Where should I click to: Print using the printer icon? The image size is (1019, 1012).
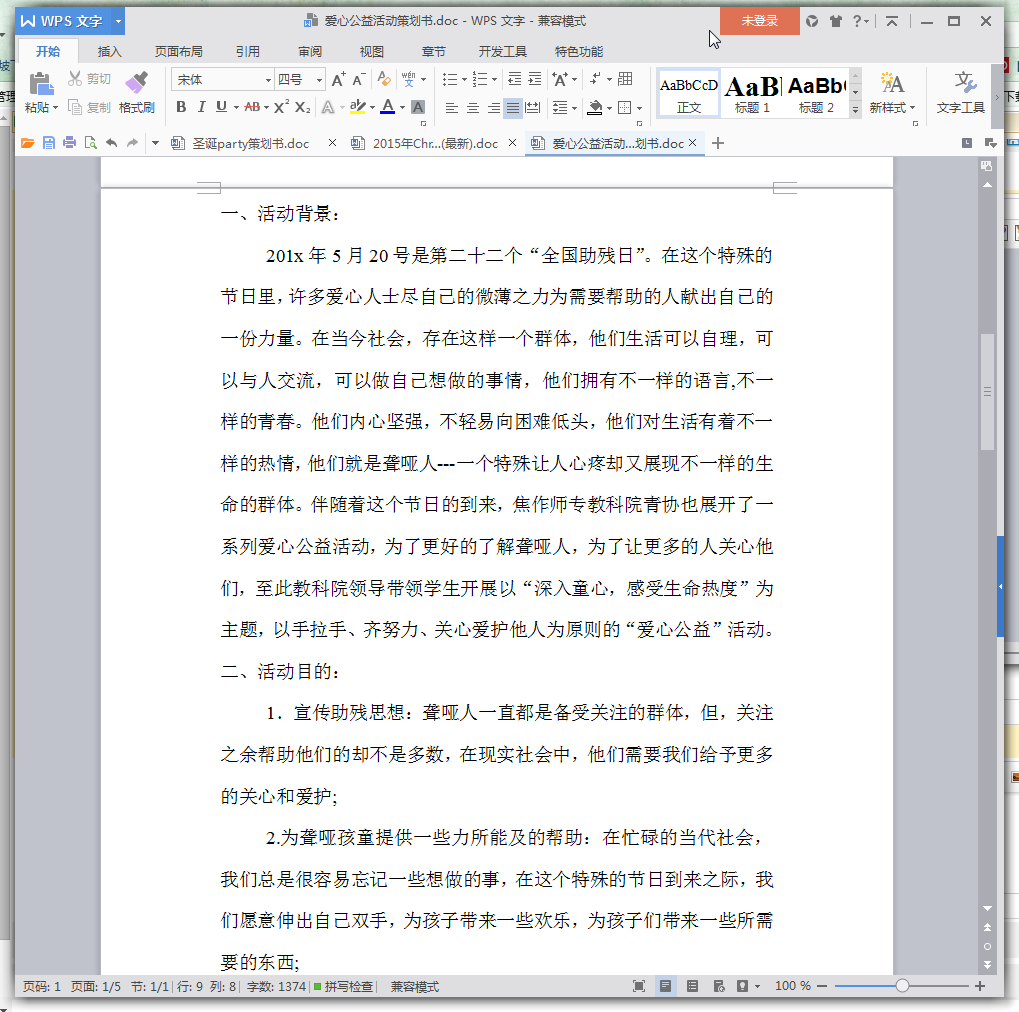point(70,143)
